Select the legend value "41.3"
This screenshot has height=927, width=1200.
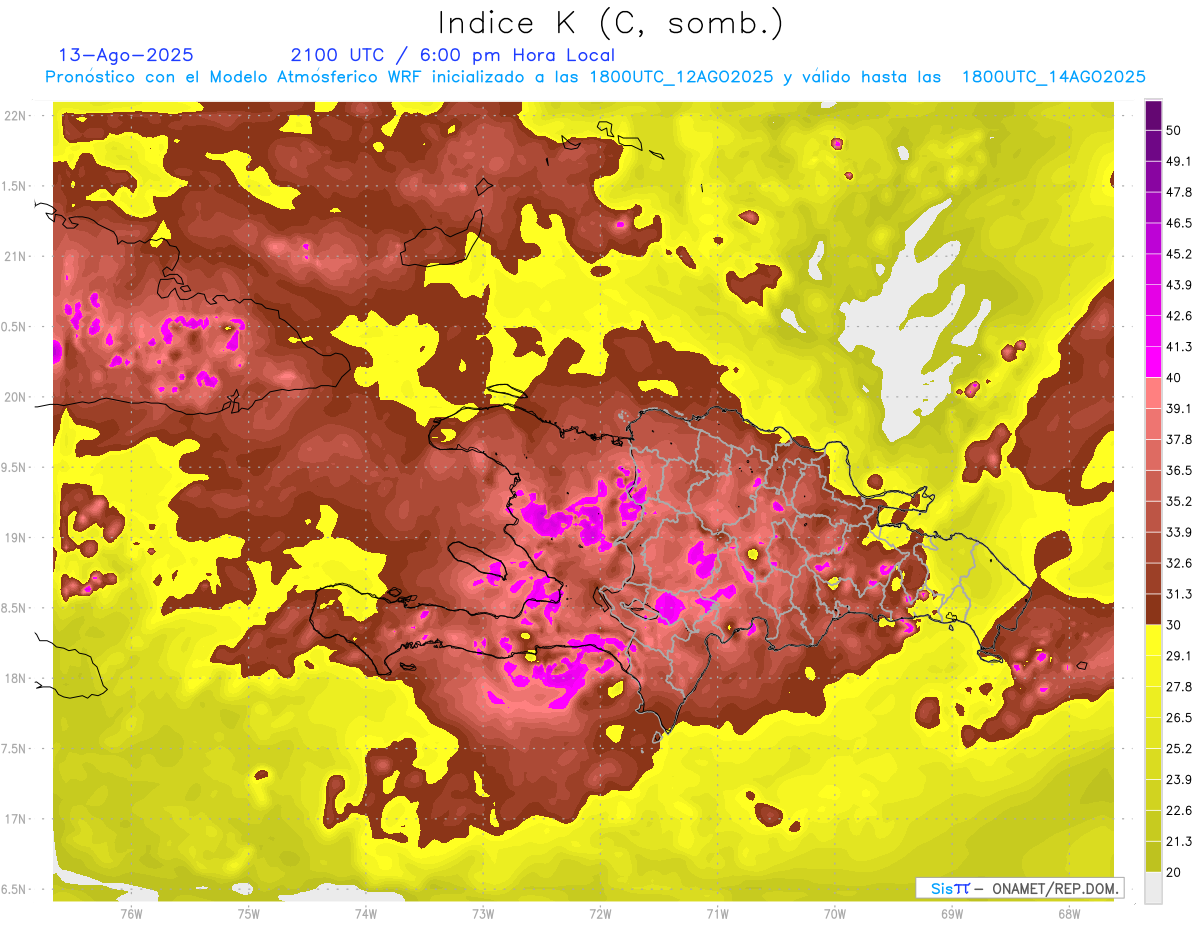tap(1178, 347)
